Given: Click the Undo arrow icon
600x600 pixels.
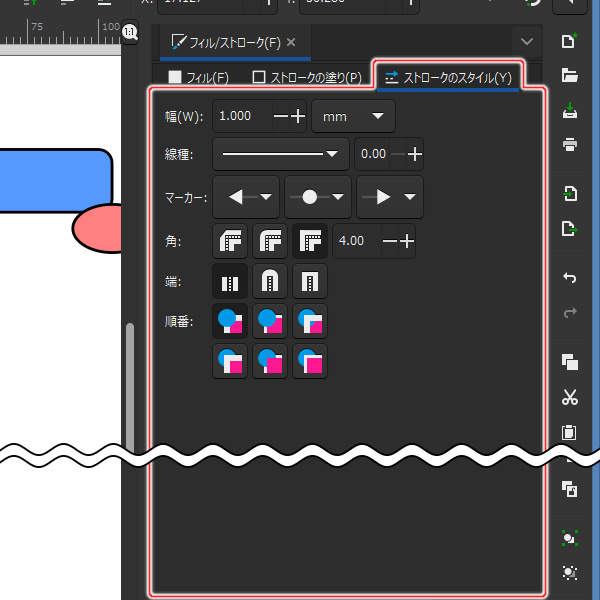Looking at the screenshot, I should pyautogui.click(x=570, y=277).
